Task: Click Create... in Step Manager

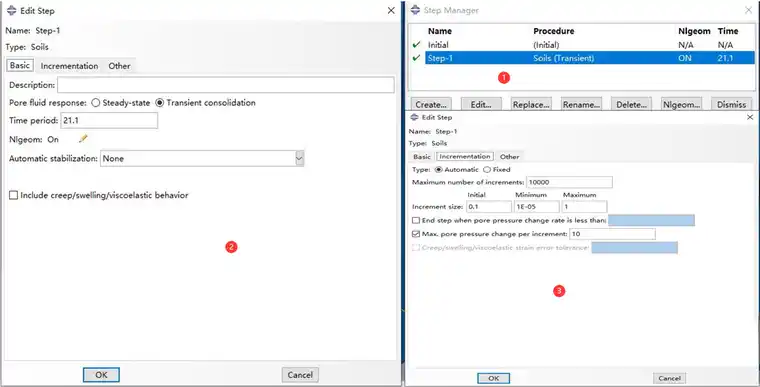Action: tap(431, 104)
